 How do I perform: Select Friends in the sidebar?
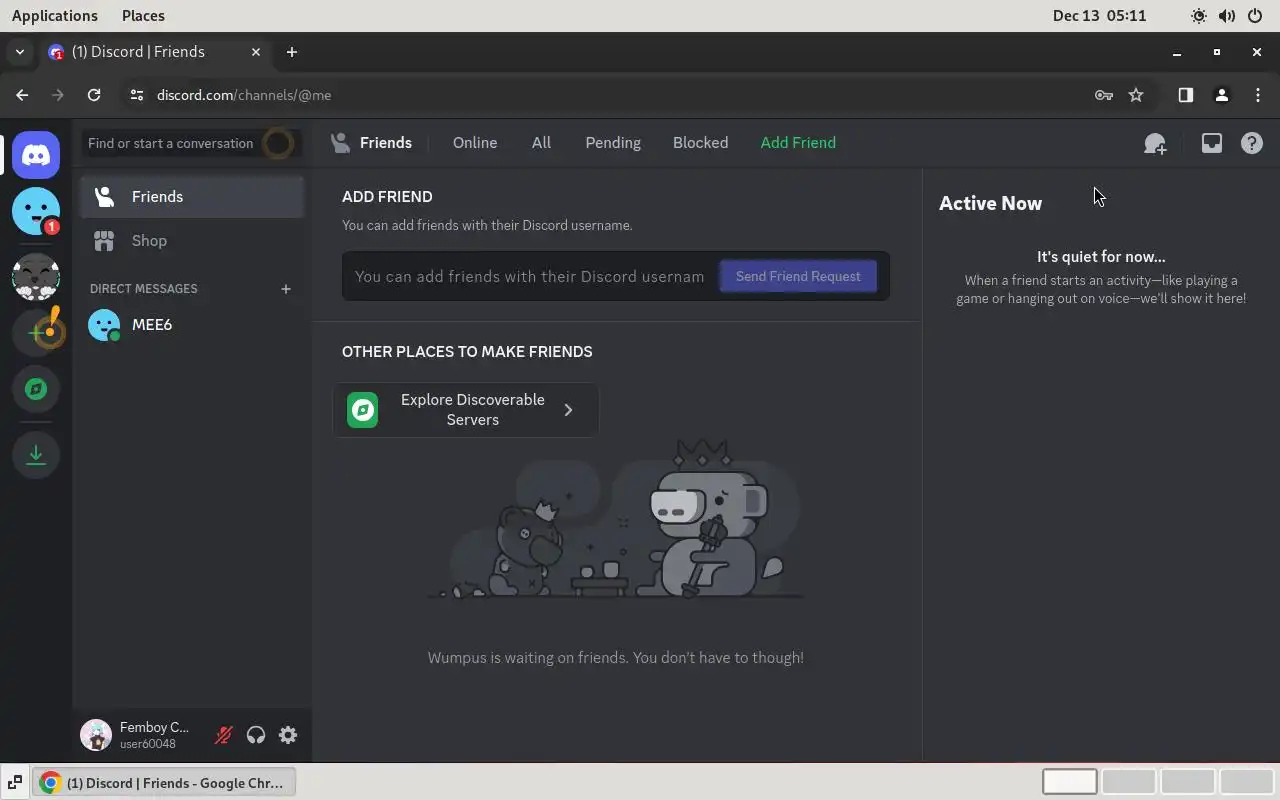point(192,197)
